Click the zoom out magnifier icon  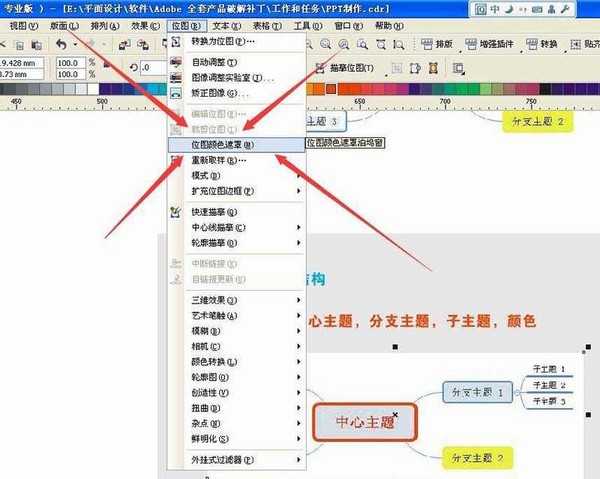coord(326,45)
